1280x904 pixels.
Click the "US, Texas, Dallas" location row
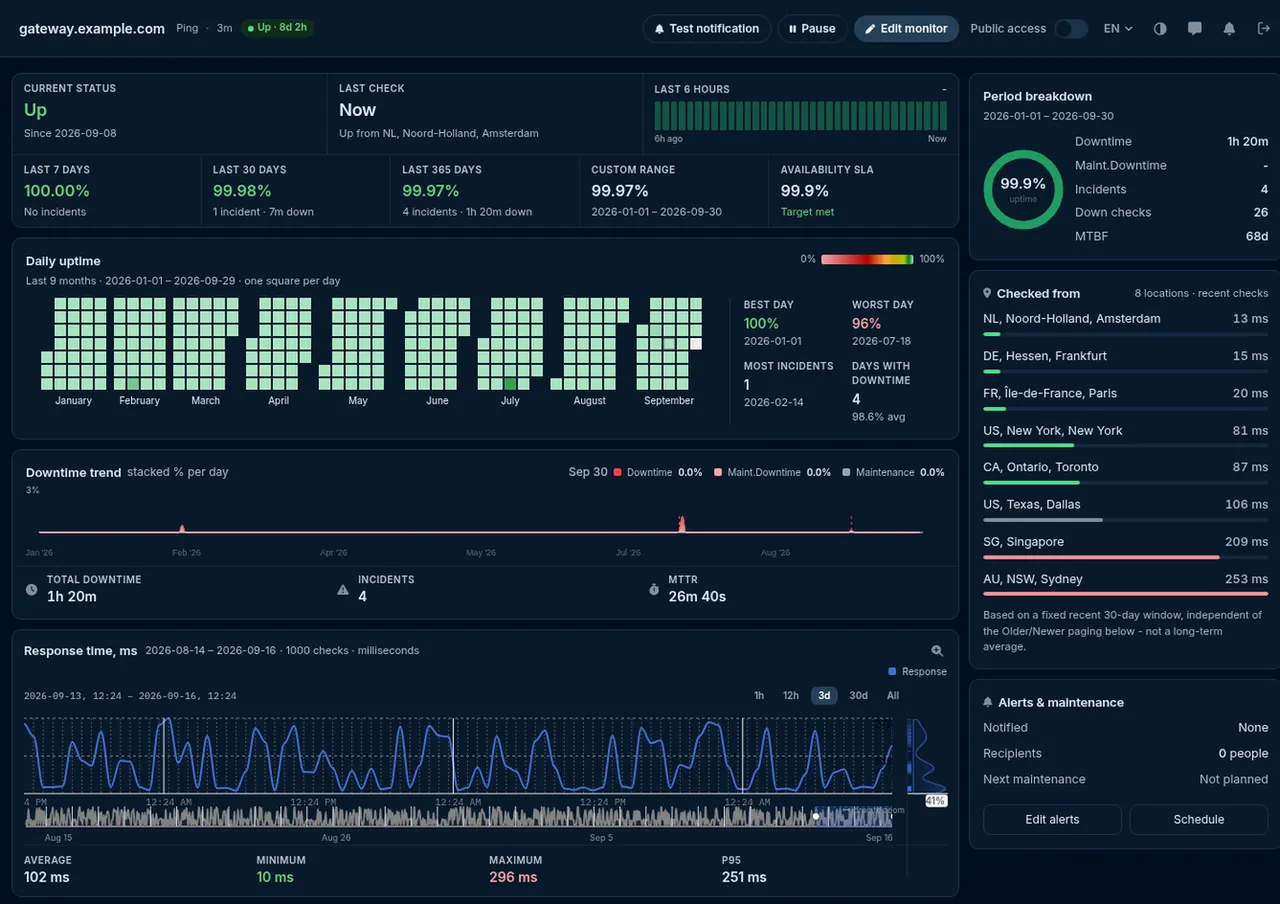[x=1125, y=509]
